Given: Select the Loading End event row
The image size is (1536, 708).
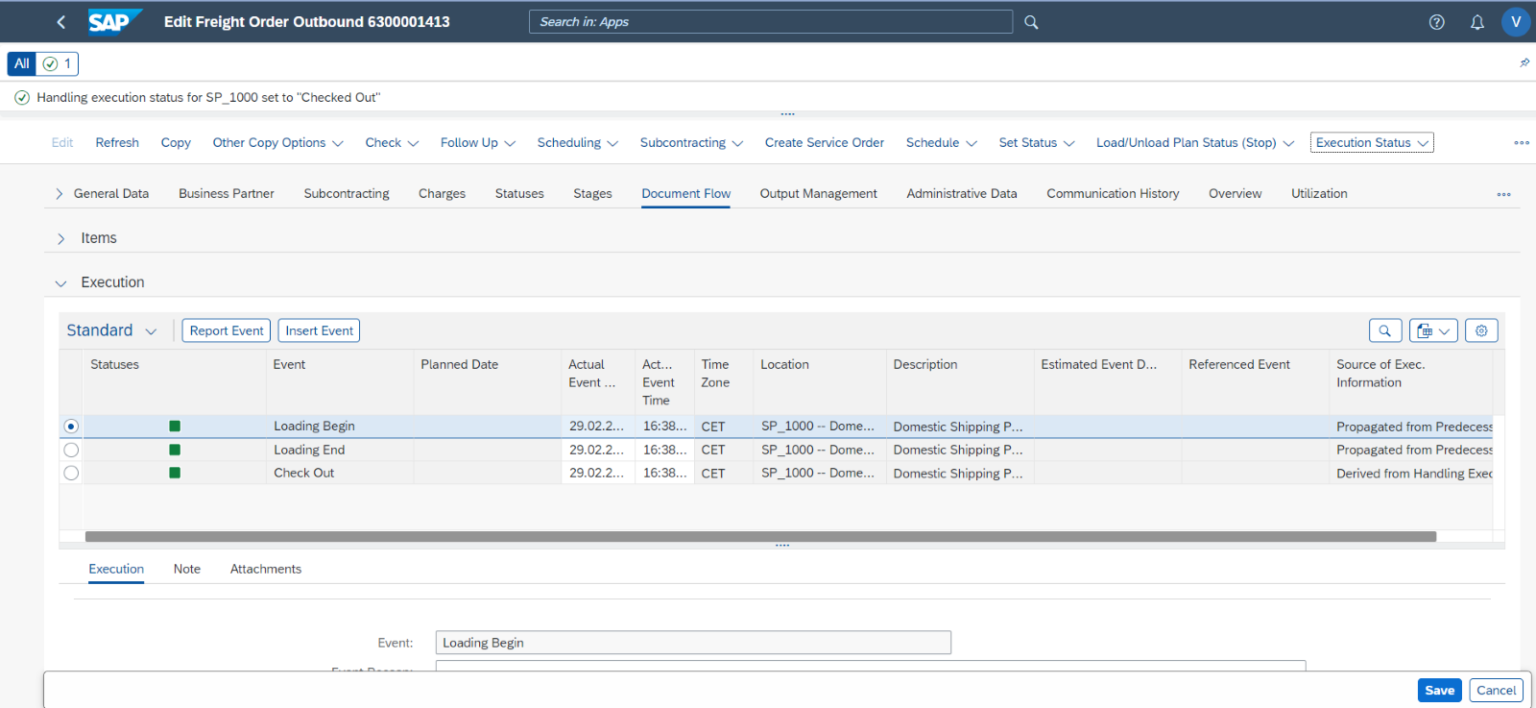Looking at the screenshot, I should [x=71, y=449].
